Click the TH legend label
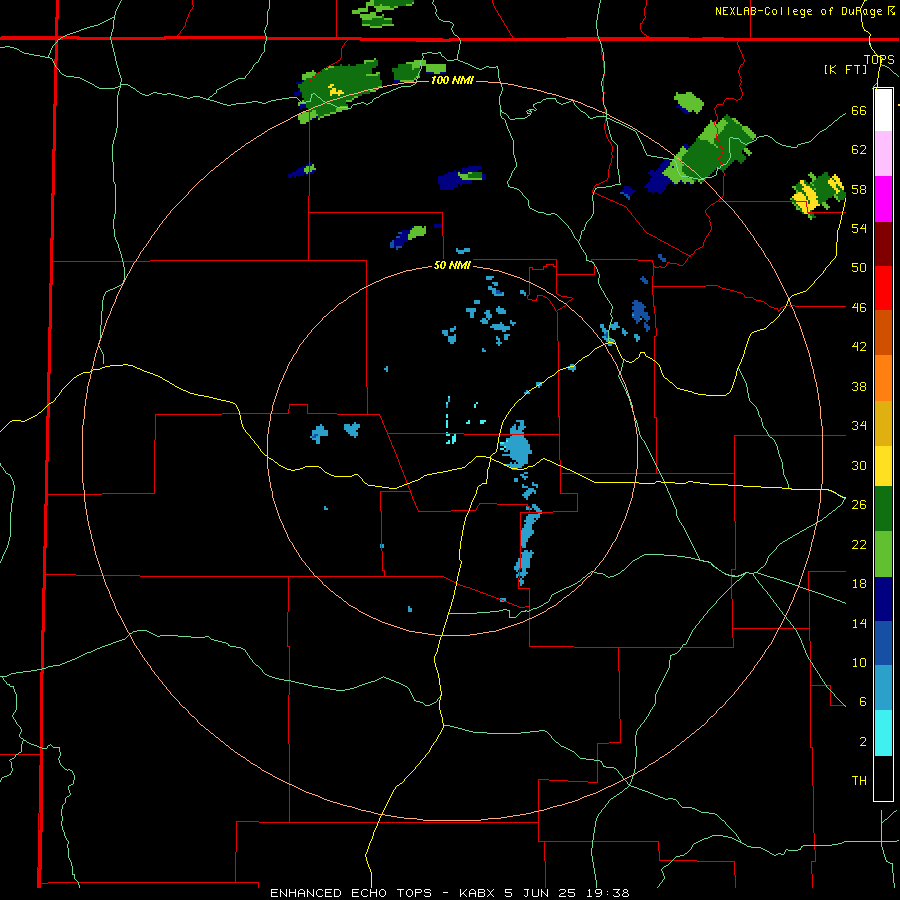This screenshot has width=900, height=900. pos(859,781)
